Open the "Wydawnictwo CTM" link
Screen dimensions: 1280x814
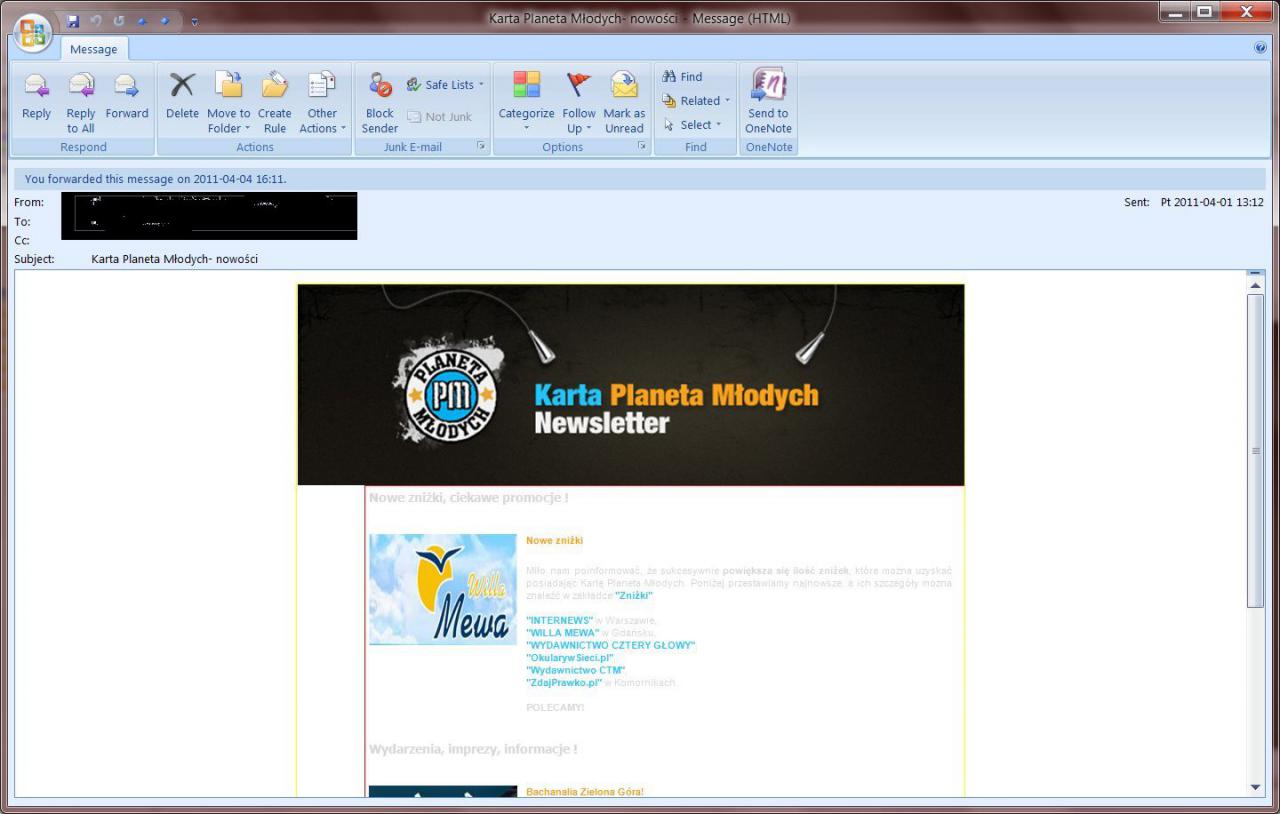coord(576,670)
